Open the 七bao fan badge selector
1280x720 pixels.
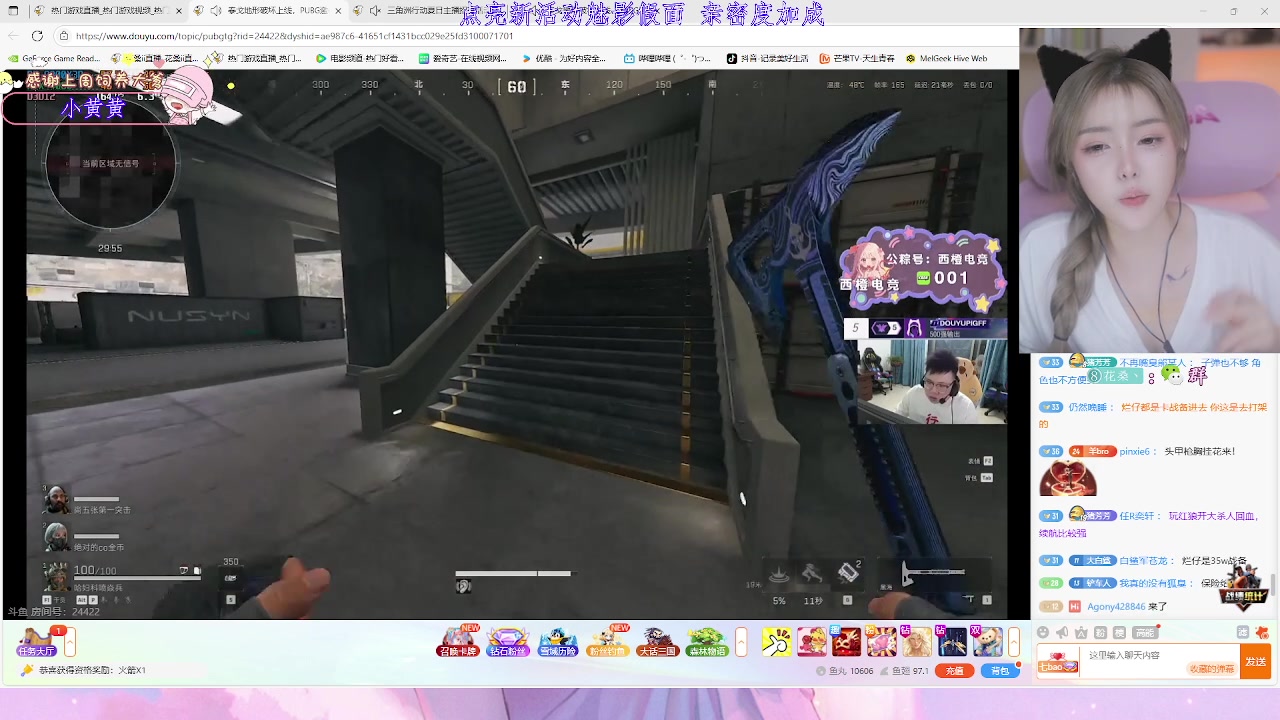[x=1059, y=661]
